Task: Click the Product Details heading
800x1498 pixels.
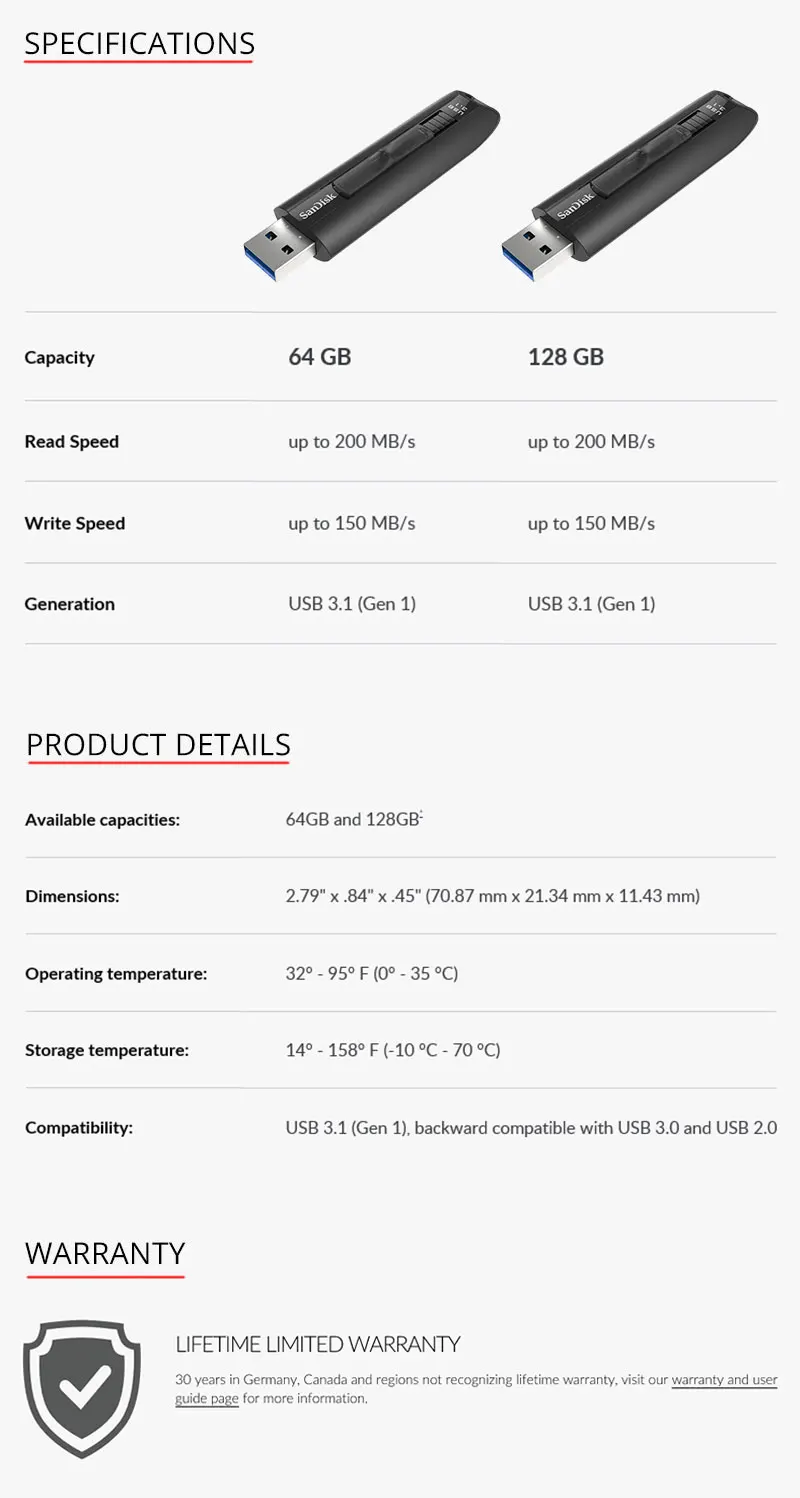Action: coord(158,745)
